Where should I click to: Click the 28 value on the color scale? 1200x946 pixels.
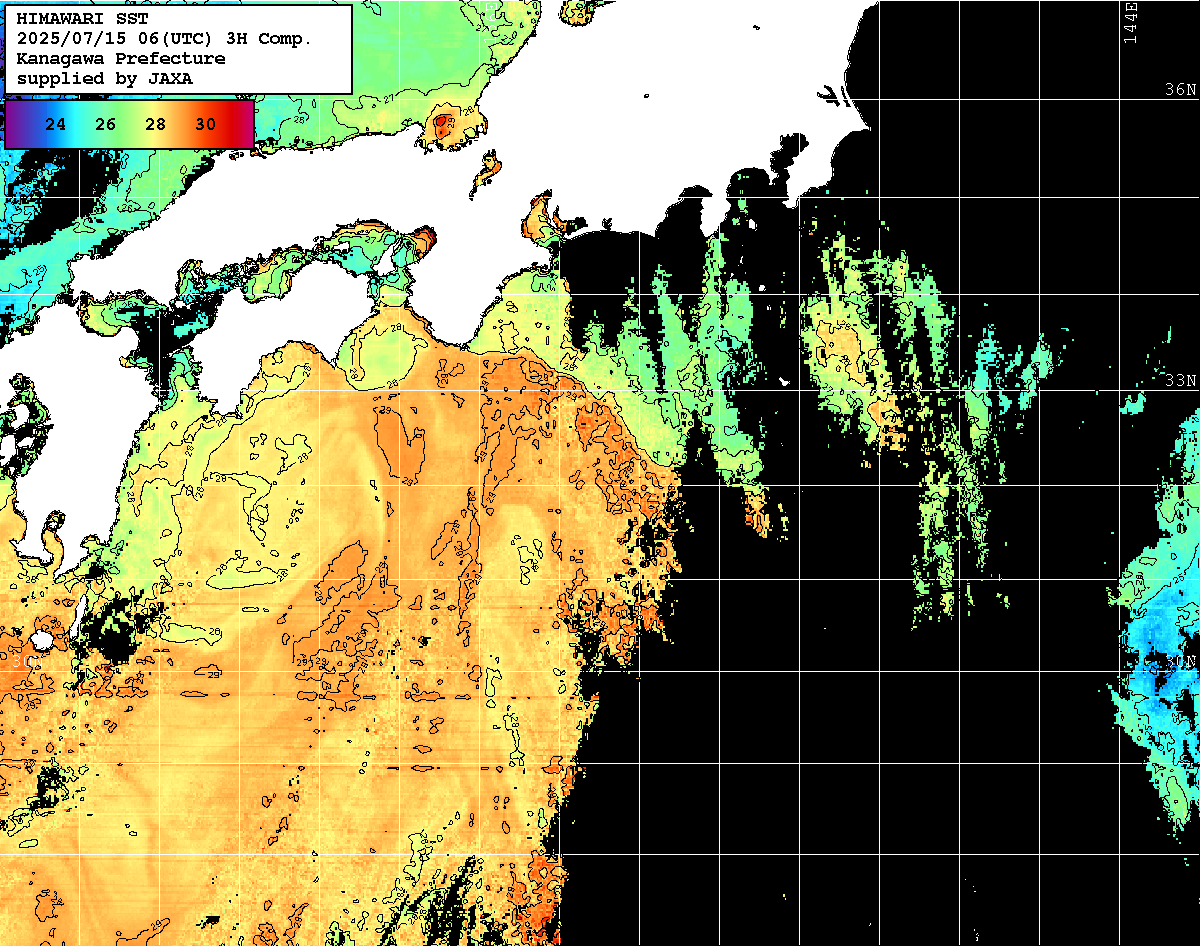click(156, 124)
